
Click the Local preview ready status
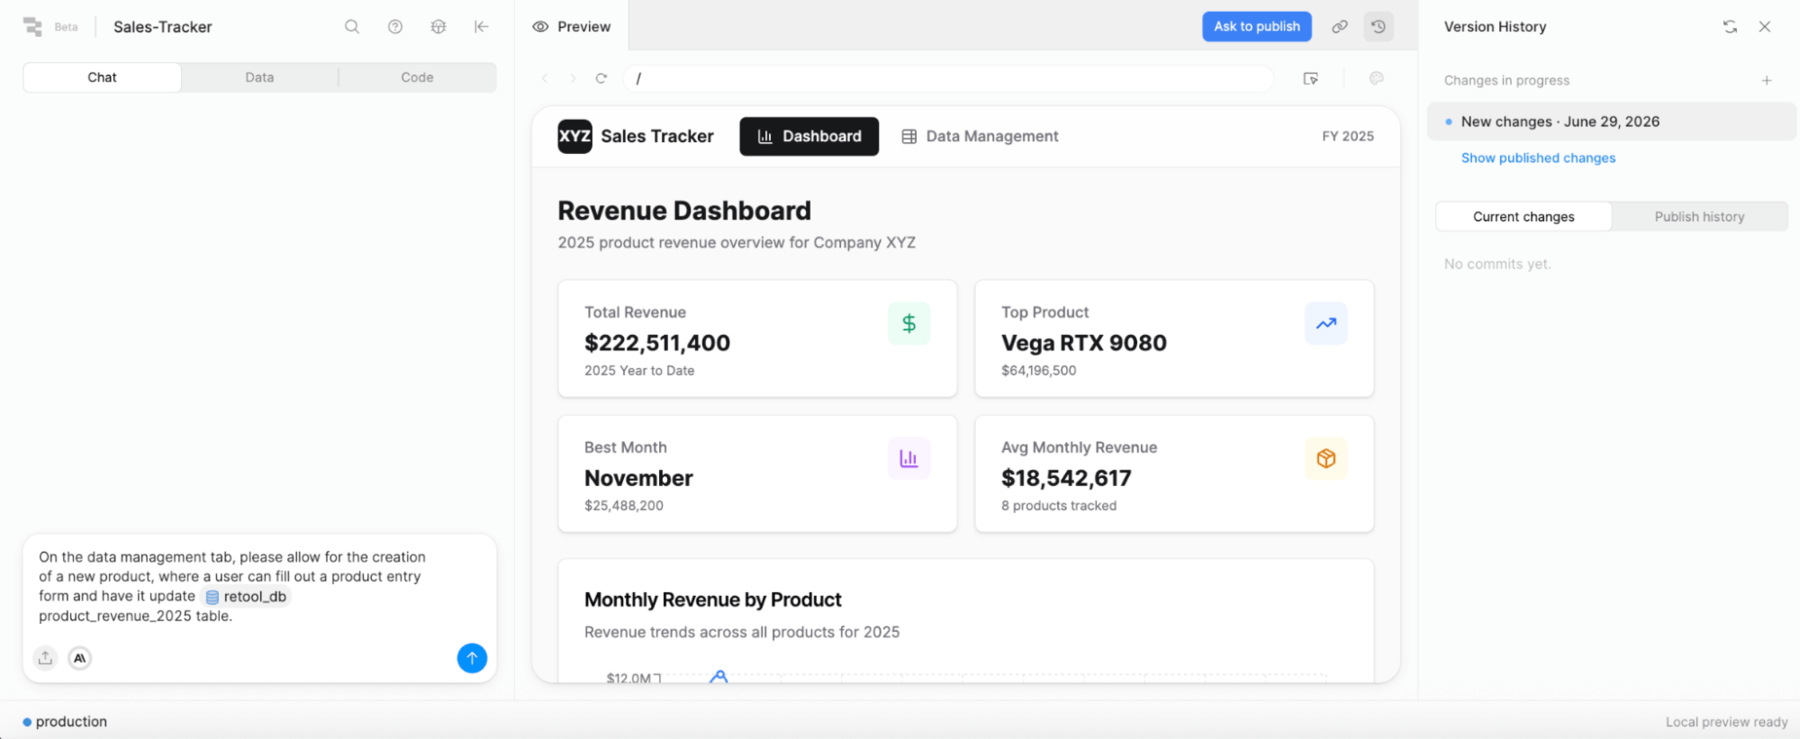[1726, 722]
